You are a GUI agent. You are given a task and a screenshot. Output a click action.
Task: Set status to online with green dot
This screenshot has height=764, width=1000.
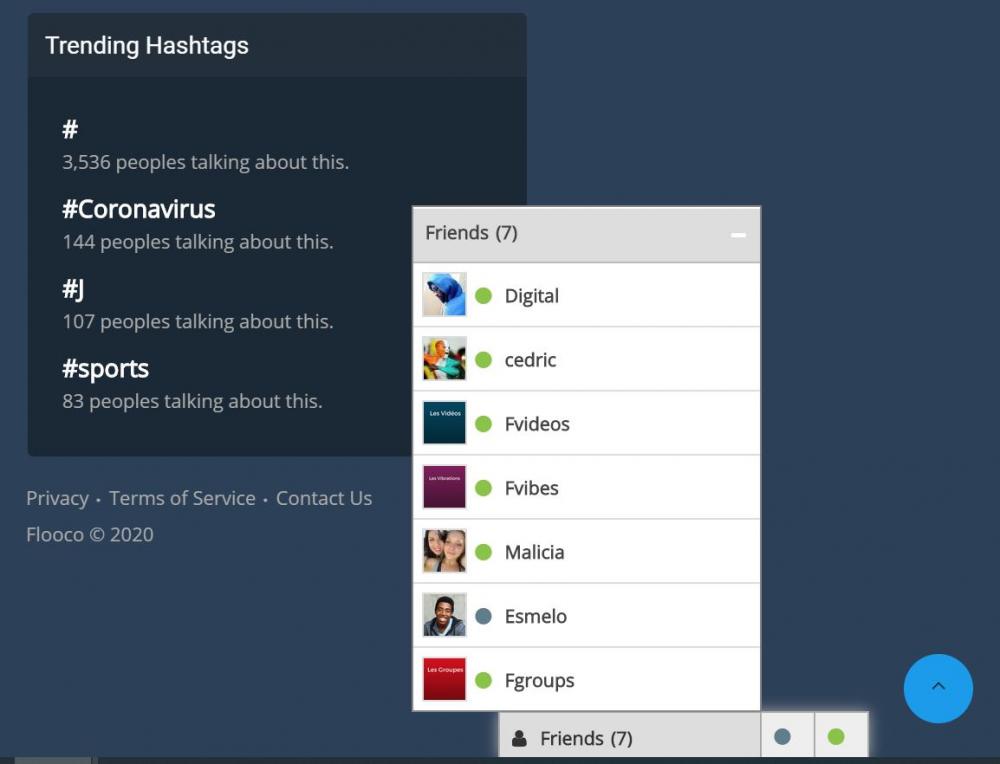[837, 737]
